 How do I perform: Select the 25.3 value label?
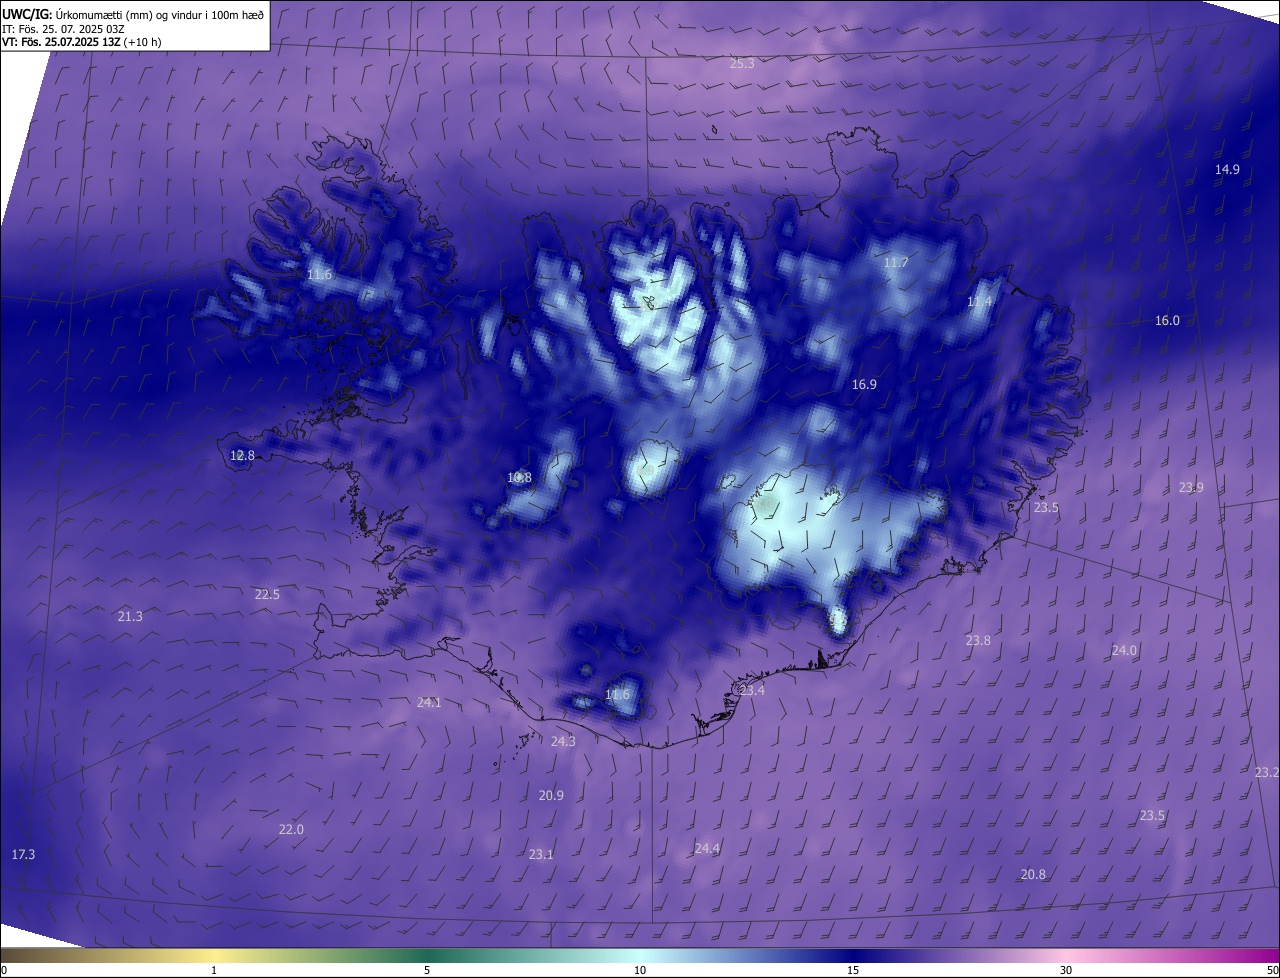(x=742, y=63)
